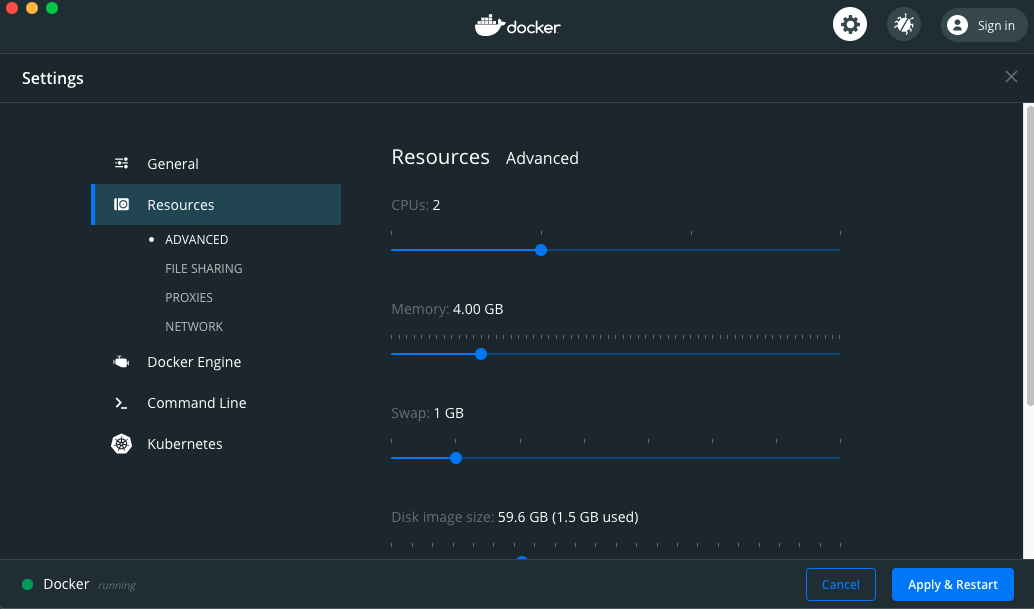The height and width of the screenshot is (609, 1034).
Task: Click the Swap slider handle
Action: tap(456, 458)
